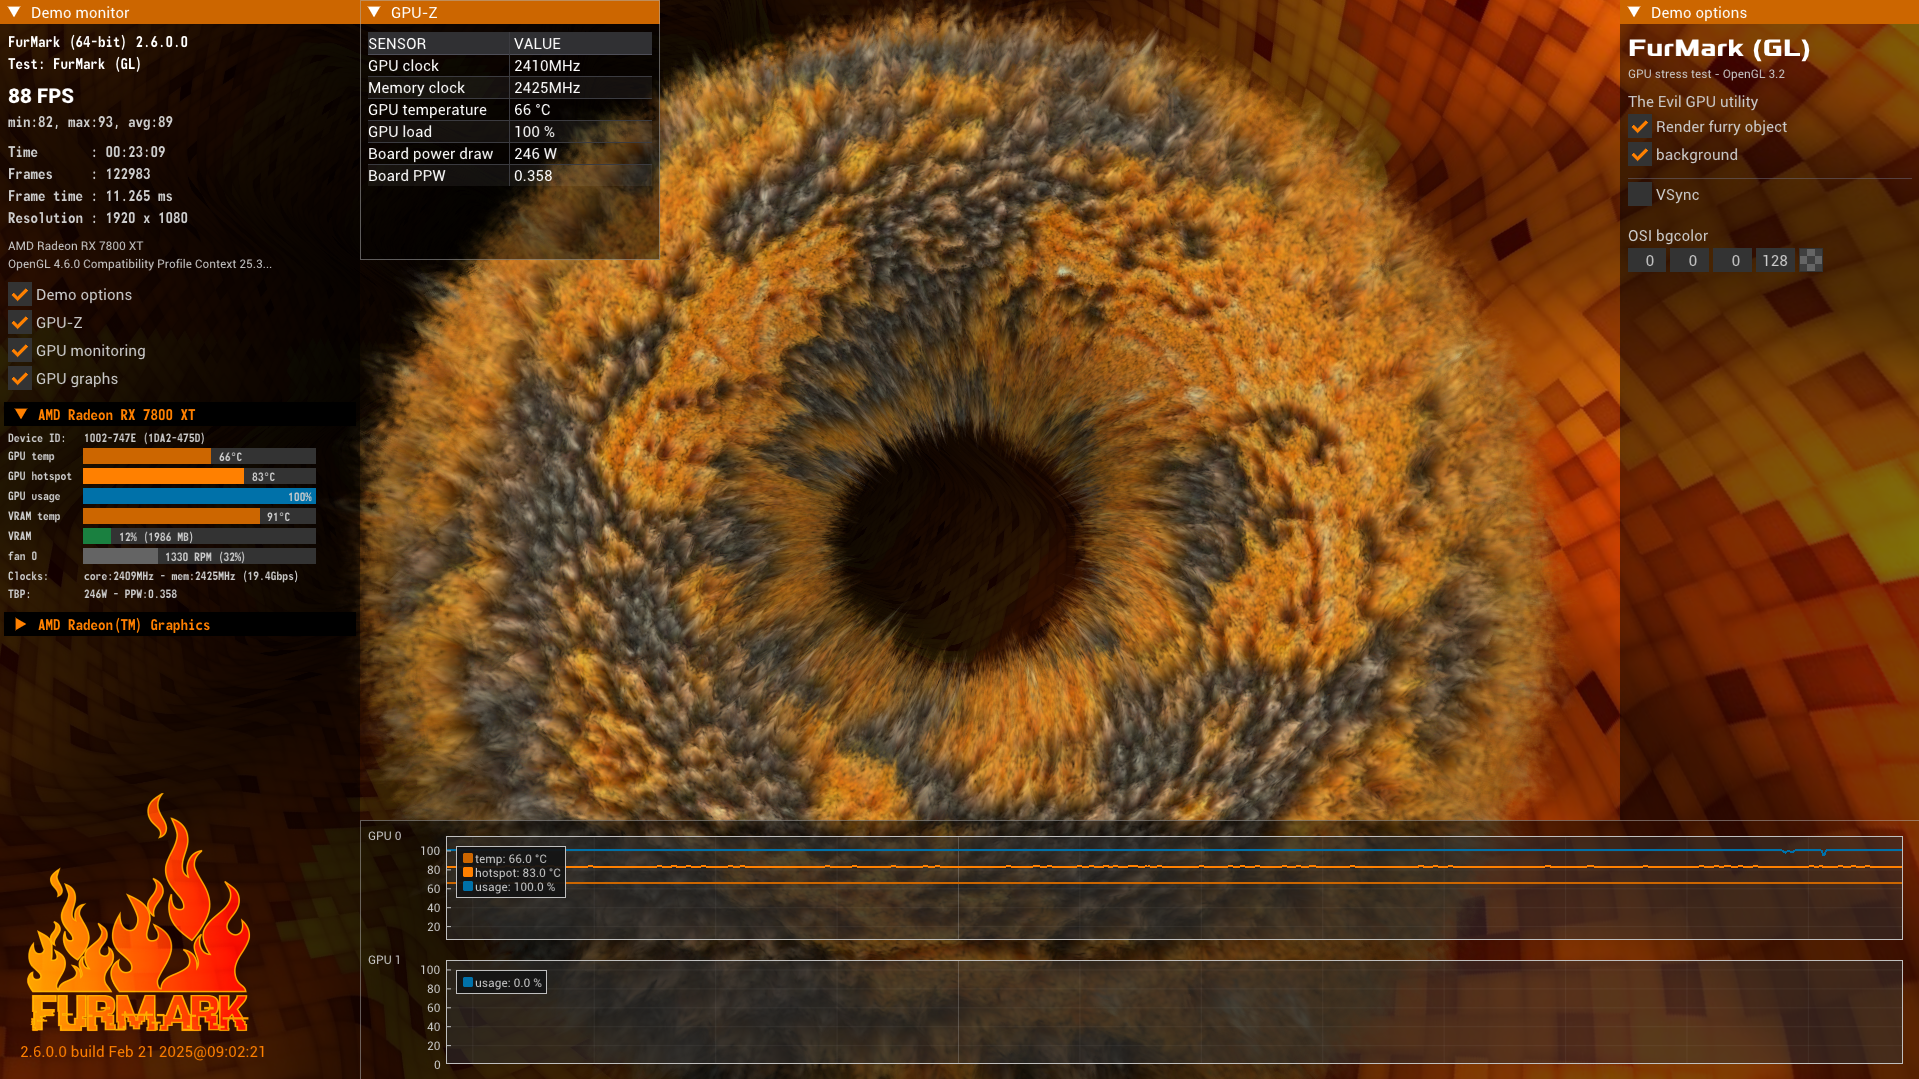Click the GPU 1 graph label
Image resolution: width=1919 pixels, height=1079 pixels.
pyautogui.click(x=384, y=959)
